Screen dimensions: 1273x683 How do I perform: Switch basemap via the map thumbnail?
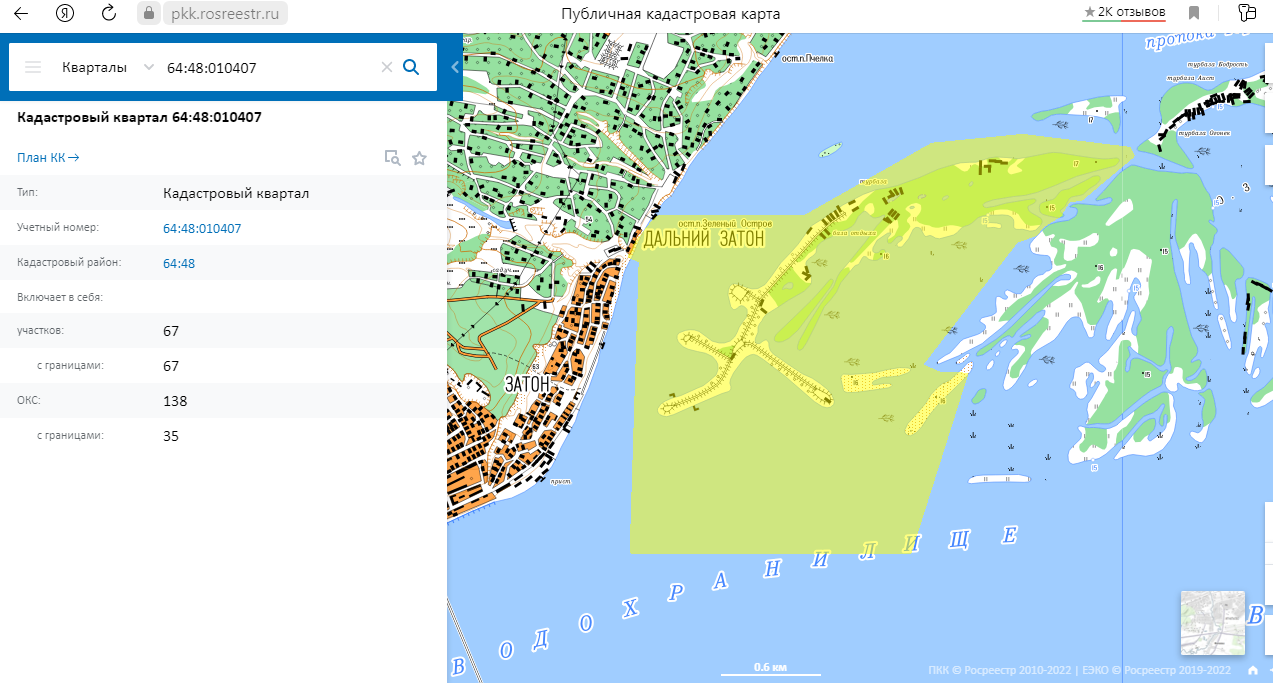[x=1213, y=623]
